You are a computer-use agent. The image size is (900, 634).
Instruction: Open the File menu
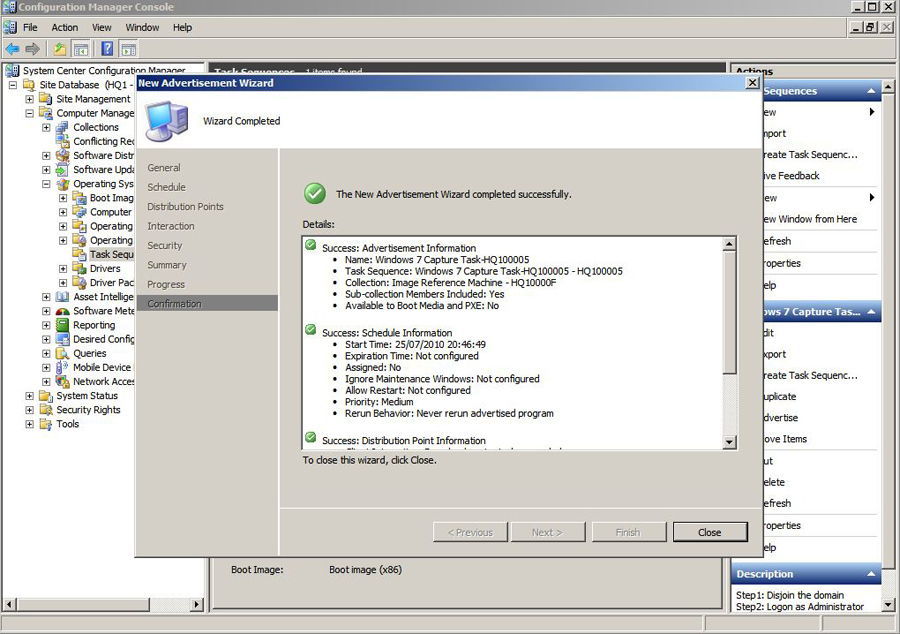30,28
